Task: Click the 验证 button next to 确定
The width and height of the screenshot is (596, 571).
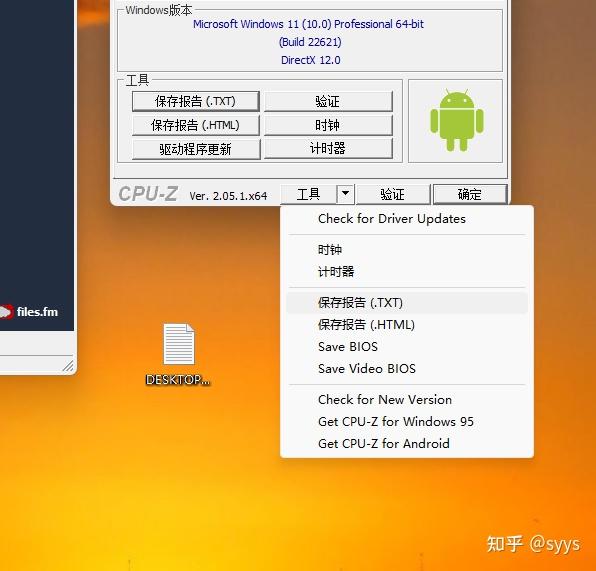Action: [393, 194]
